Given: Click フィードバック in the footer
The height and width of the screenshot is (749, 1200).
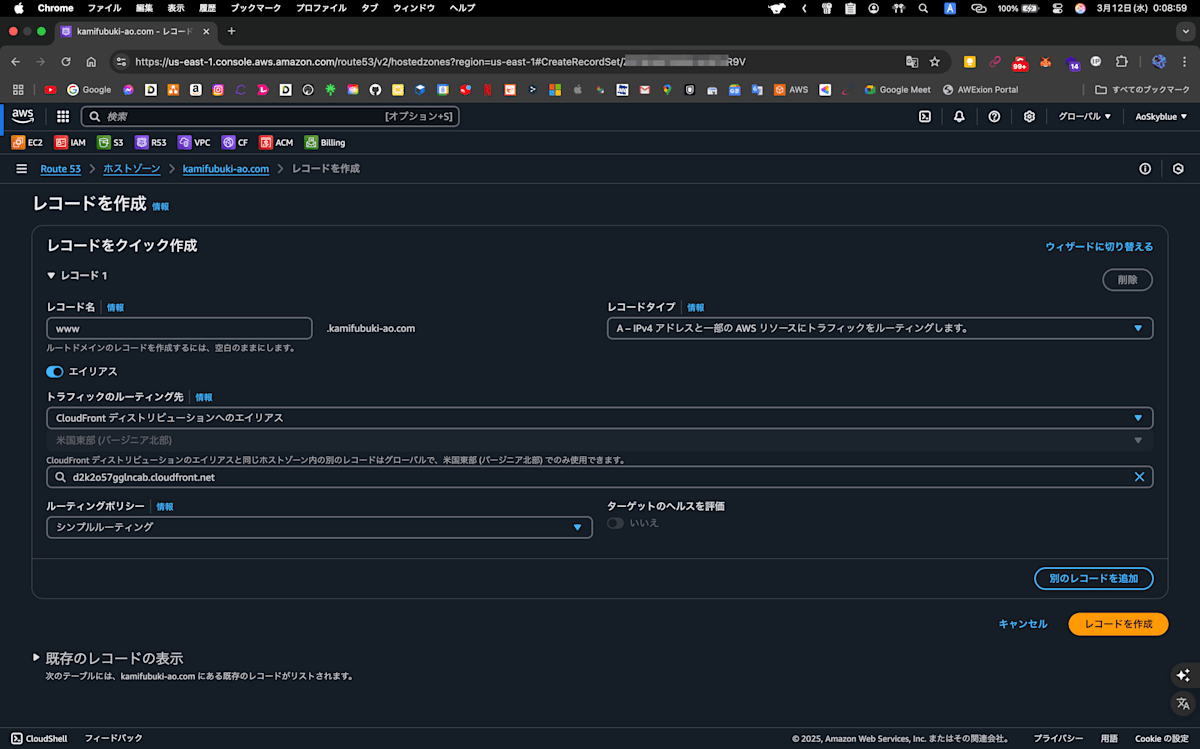Looking at the screenshot, I should click(x=113, y=738).
